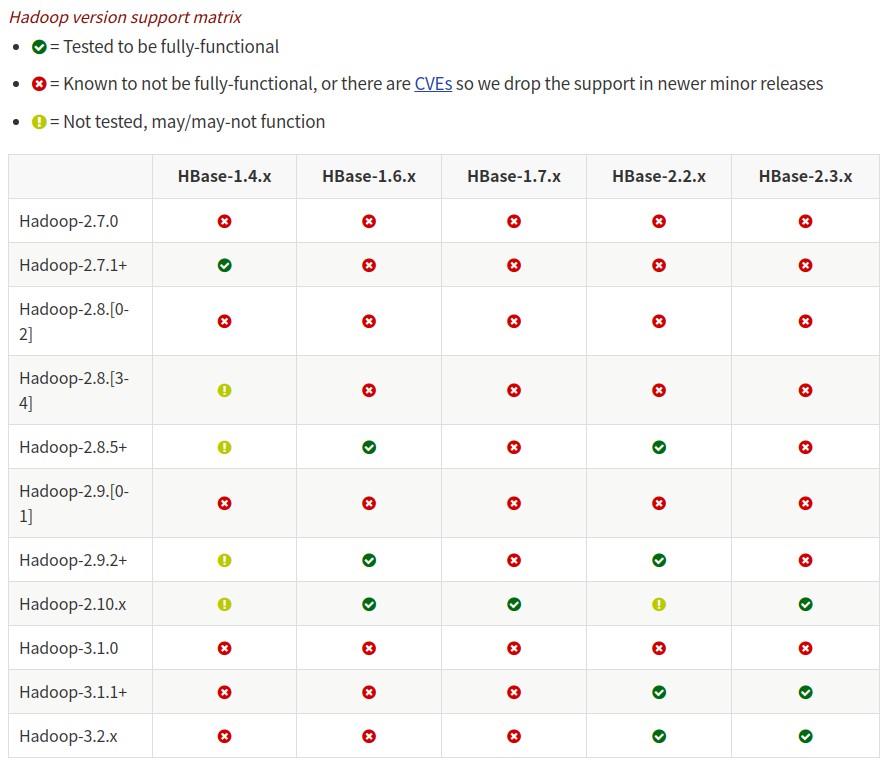The height and width of the screenshot is (765, 888).
Task: Click green check for Hadoop-2.8.5+ under HBase-2.2.x
Action: coord(659,447)
